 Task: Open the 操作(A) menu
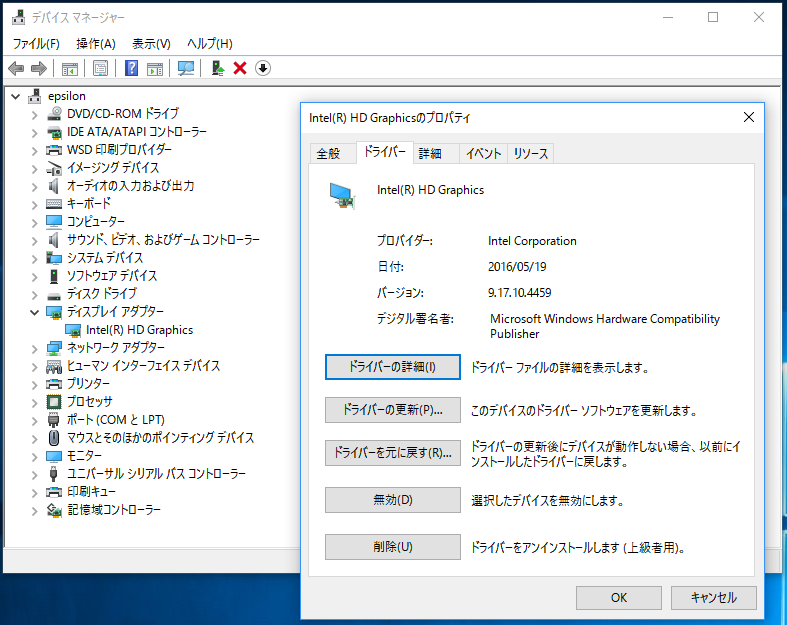tap(96, 44)
